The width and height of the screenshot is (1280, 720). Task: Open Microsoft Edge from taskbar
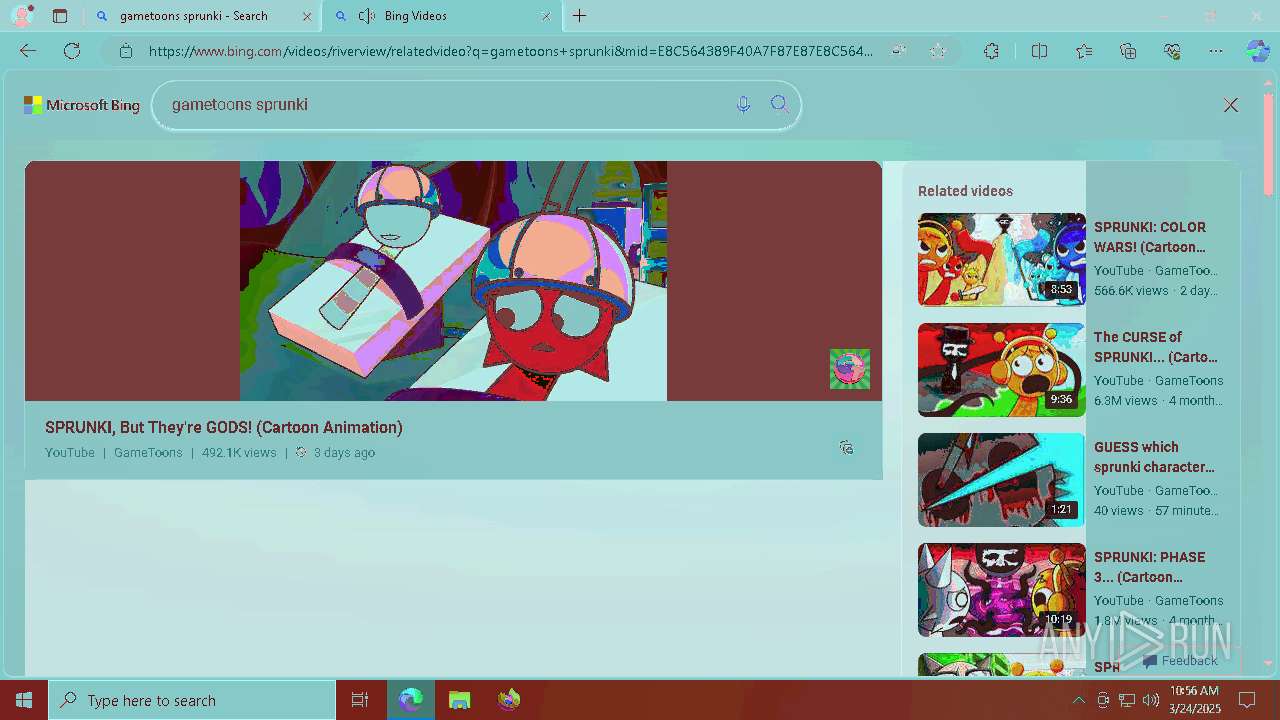[x=410, y=700]
